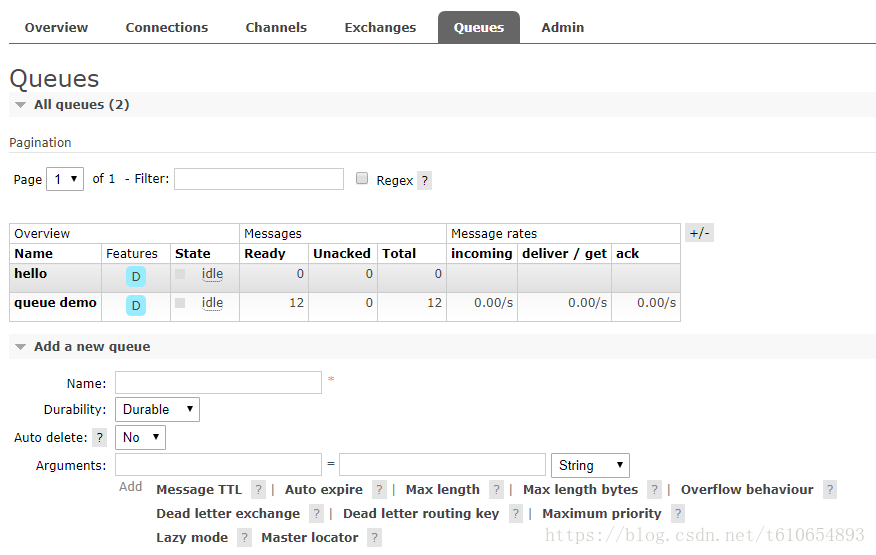Open the queue demo details
The width and height of the screenshot is (876, 555).
click(x=55, y=302)
